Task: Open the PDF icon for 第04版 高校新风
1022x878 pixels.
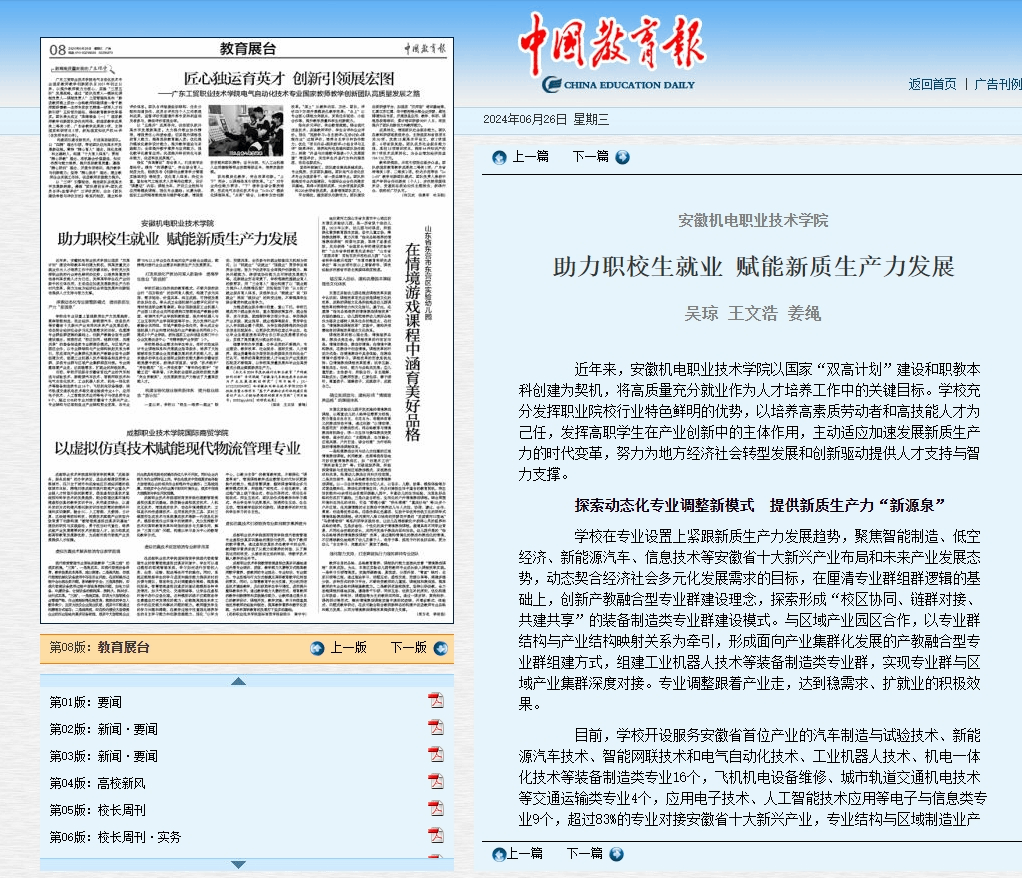Action: (435, 782)
